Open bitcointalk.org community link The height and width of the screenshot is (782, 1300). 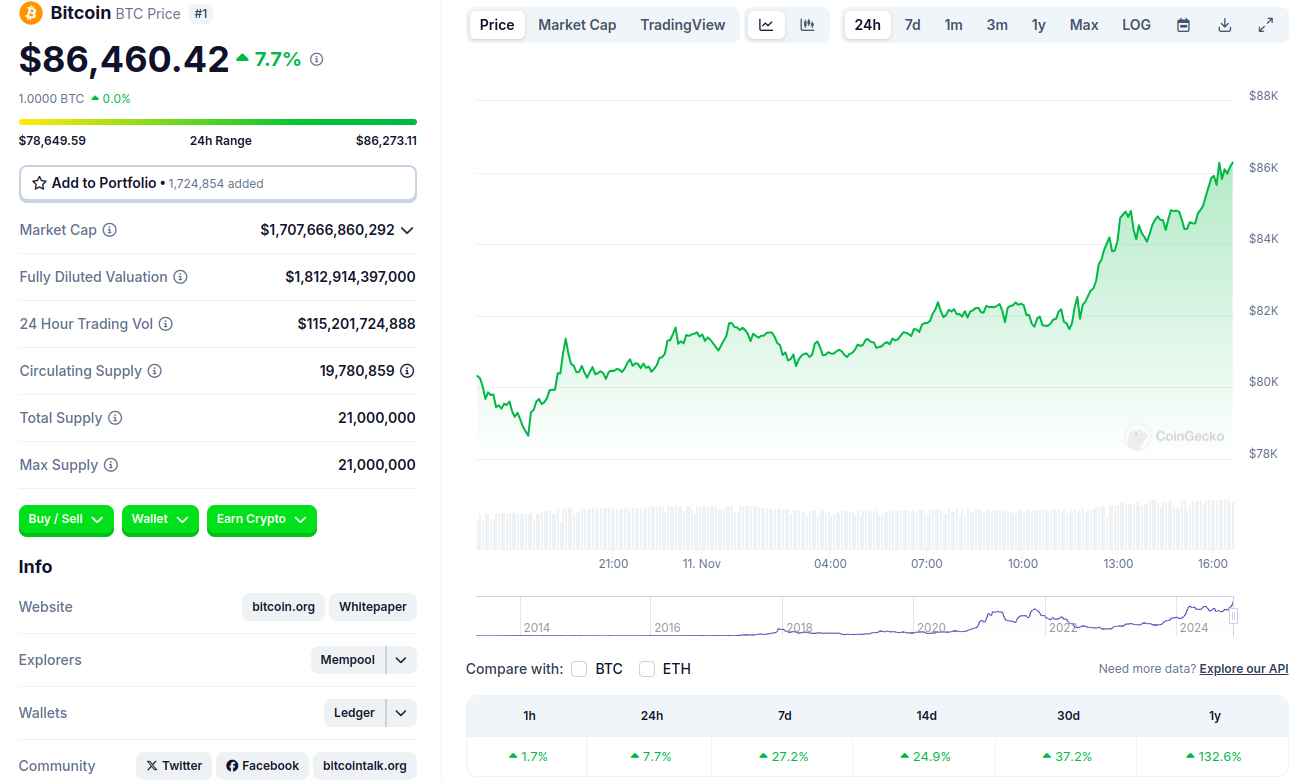(x=365, y=766)
